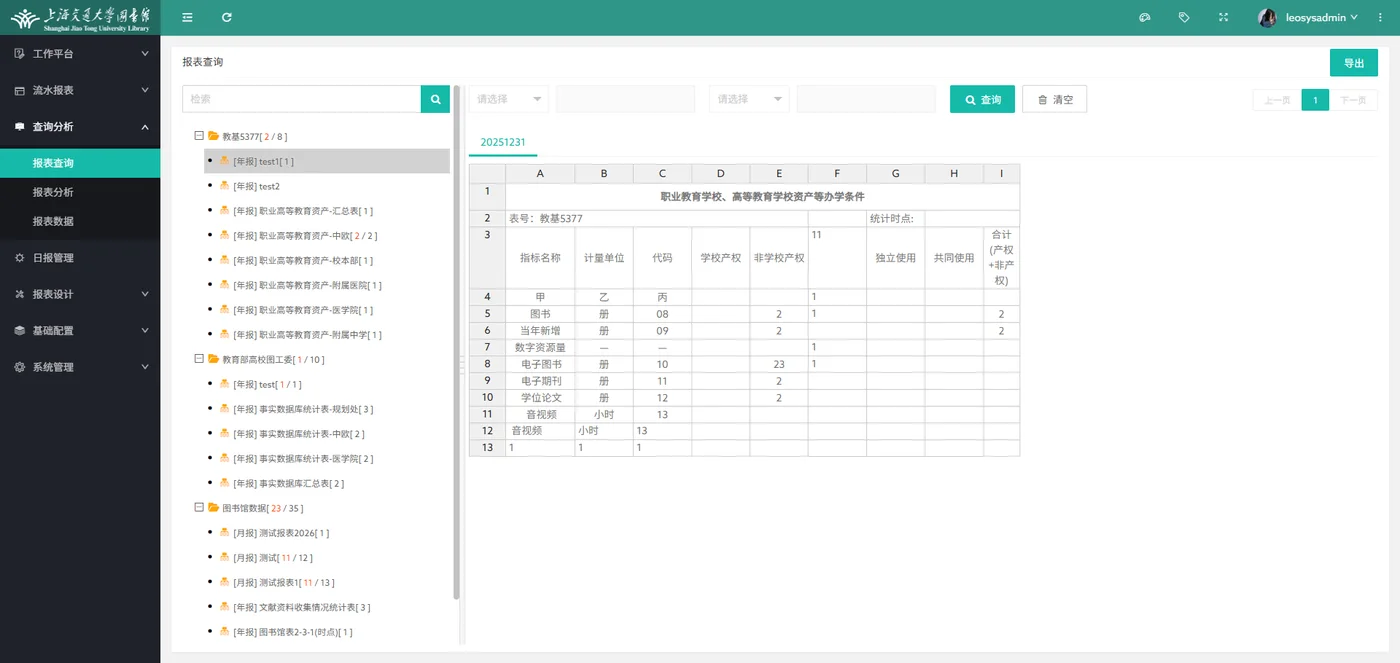Open 系统管理 menu item
The width and height of the screenshot is (1400, 663).
tap(80, 367)
